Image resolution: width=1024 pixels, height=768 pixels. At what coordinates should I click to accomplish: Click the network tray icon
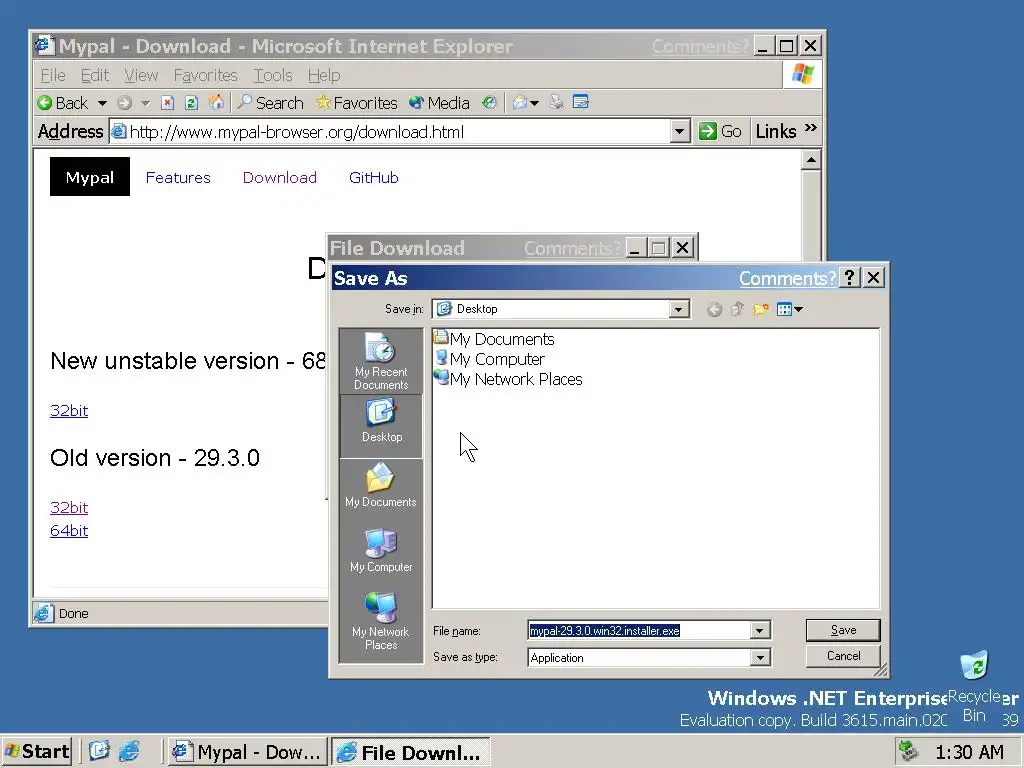[908, 751]
